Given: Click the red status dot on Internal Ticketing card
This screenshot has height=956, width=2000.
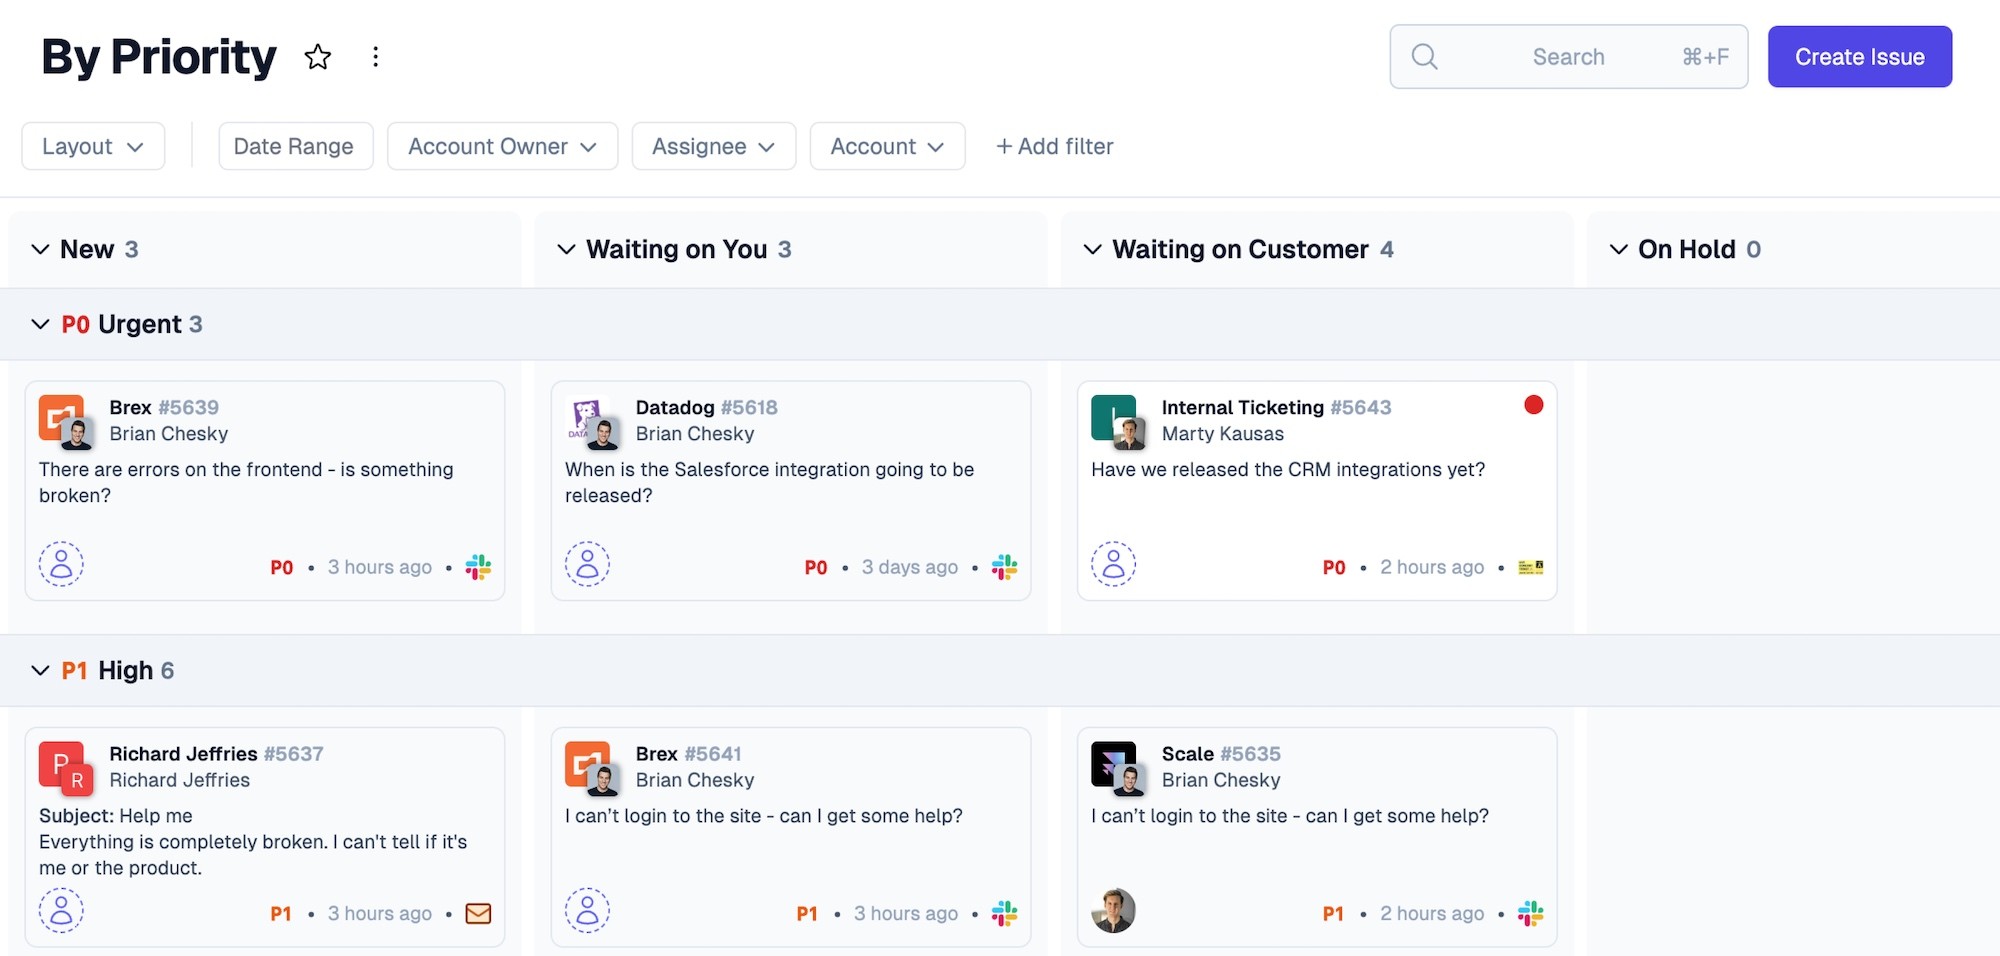Looking at the screenshot, I should 1533,405.
